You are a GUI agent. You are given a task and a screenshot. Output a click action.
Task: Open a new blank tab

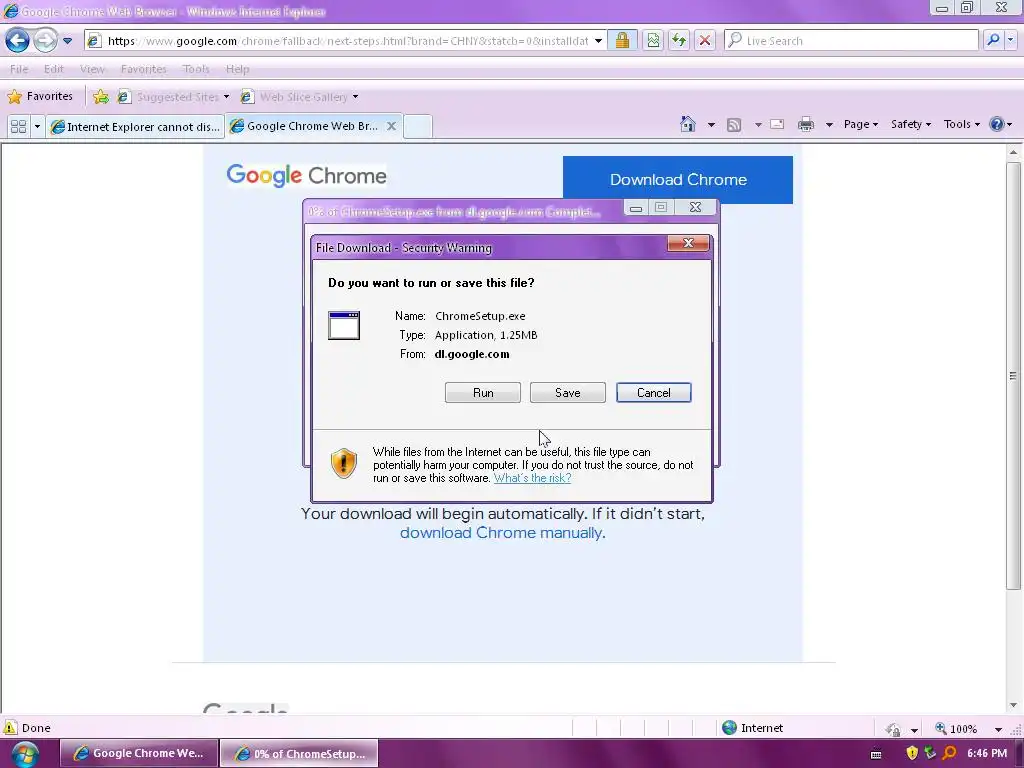[417, 126]
